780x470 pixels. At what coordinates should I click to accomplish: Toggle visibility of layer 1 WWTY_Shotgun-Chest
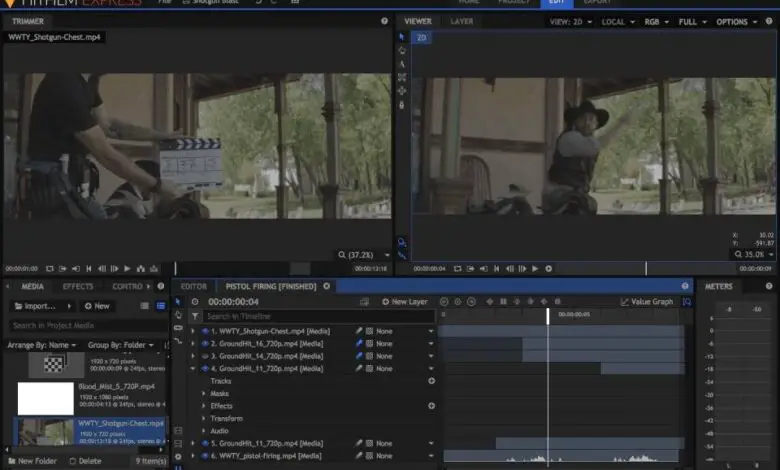click(x=205, y=331)
